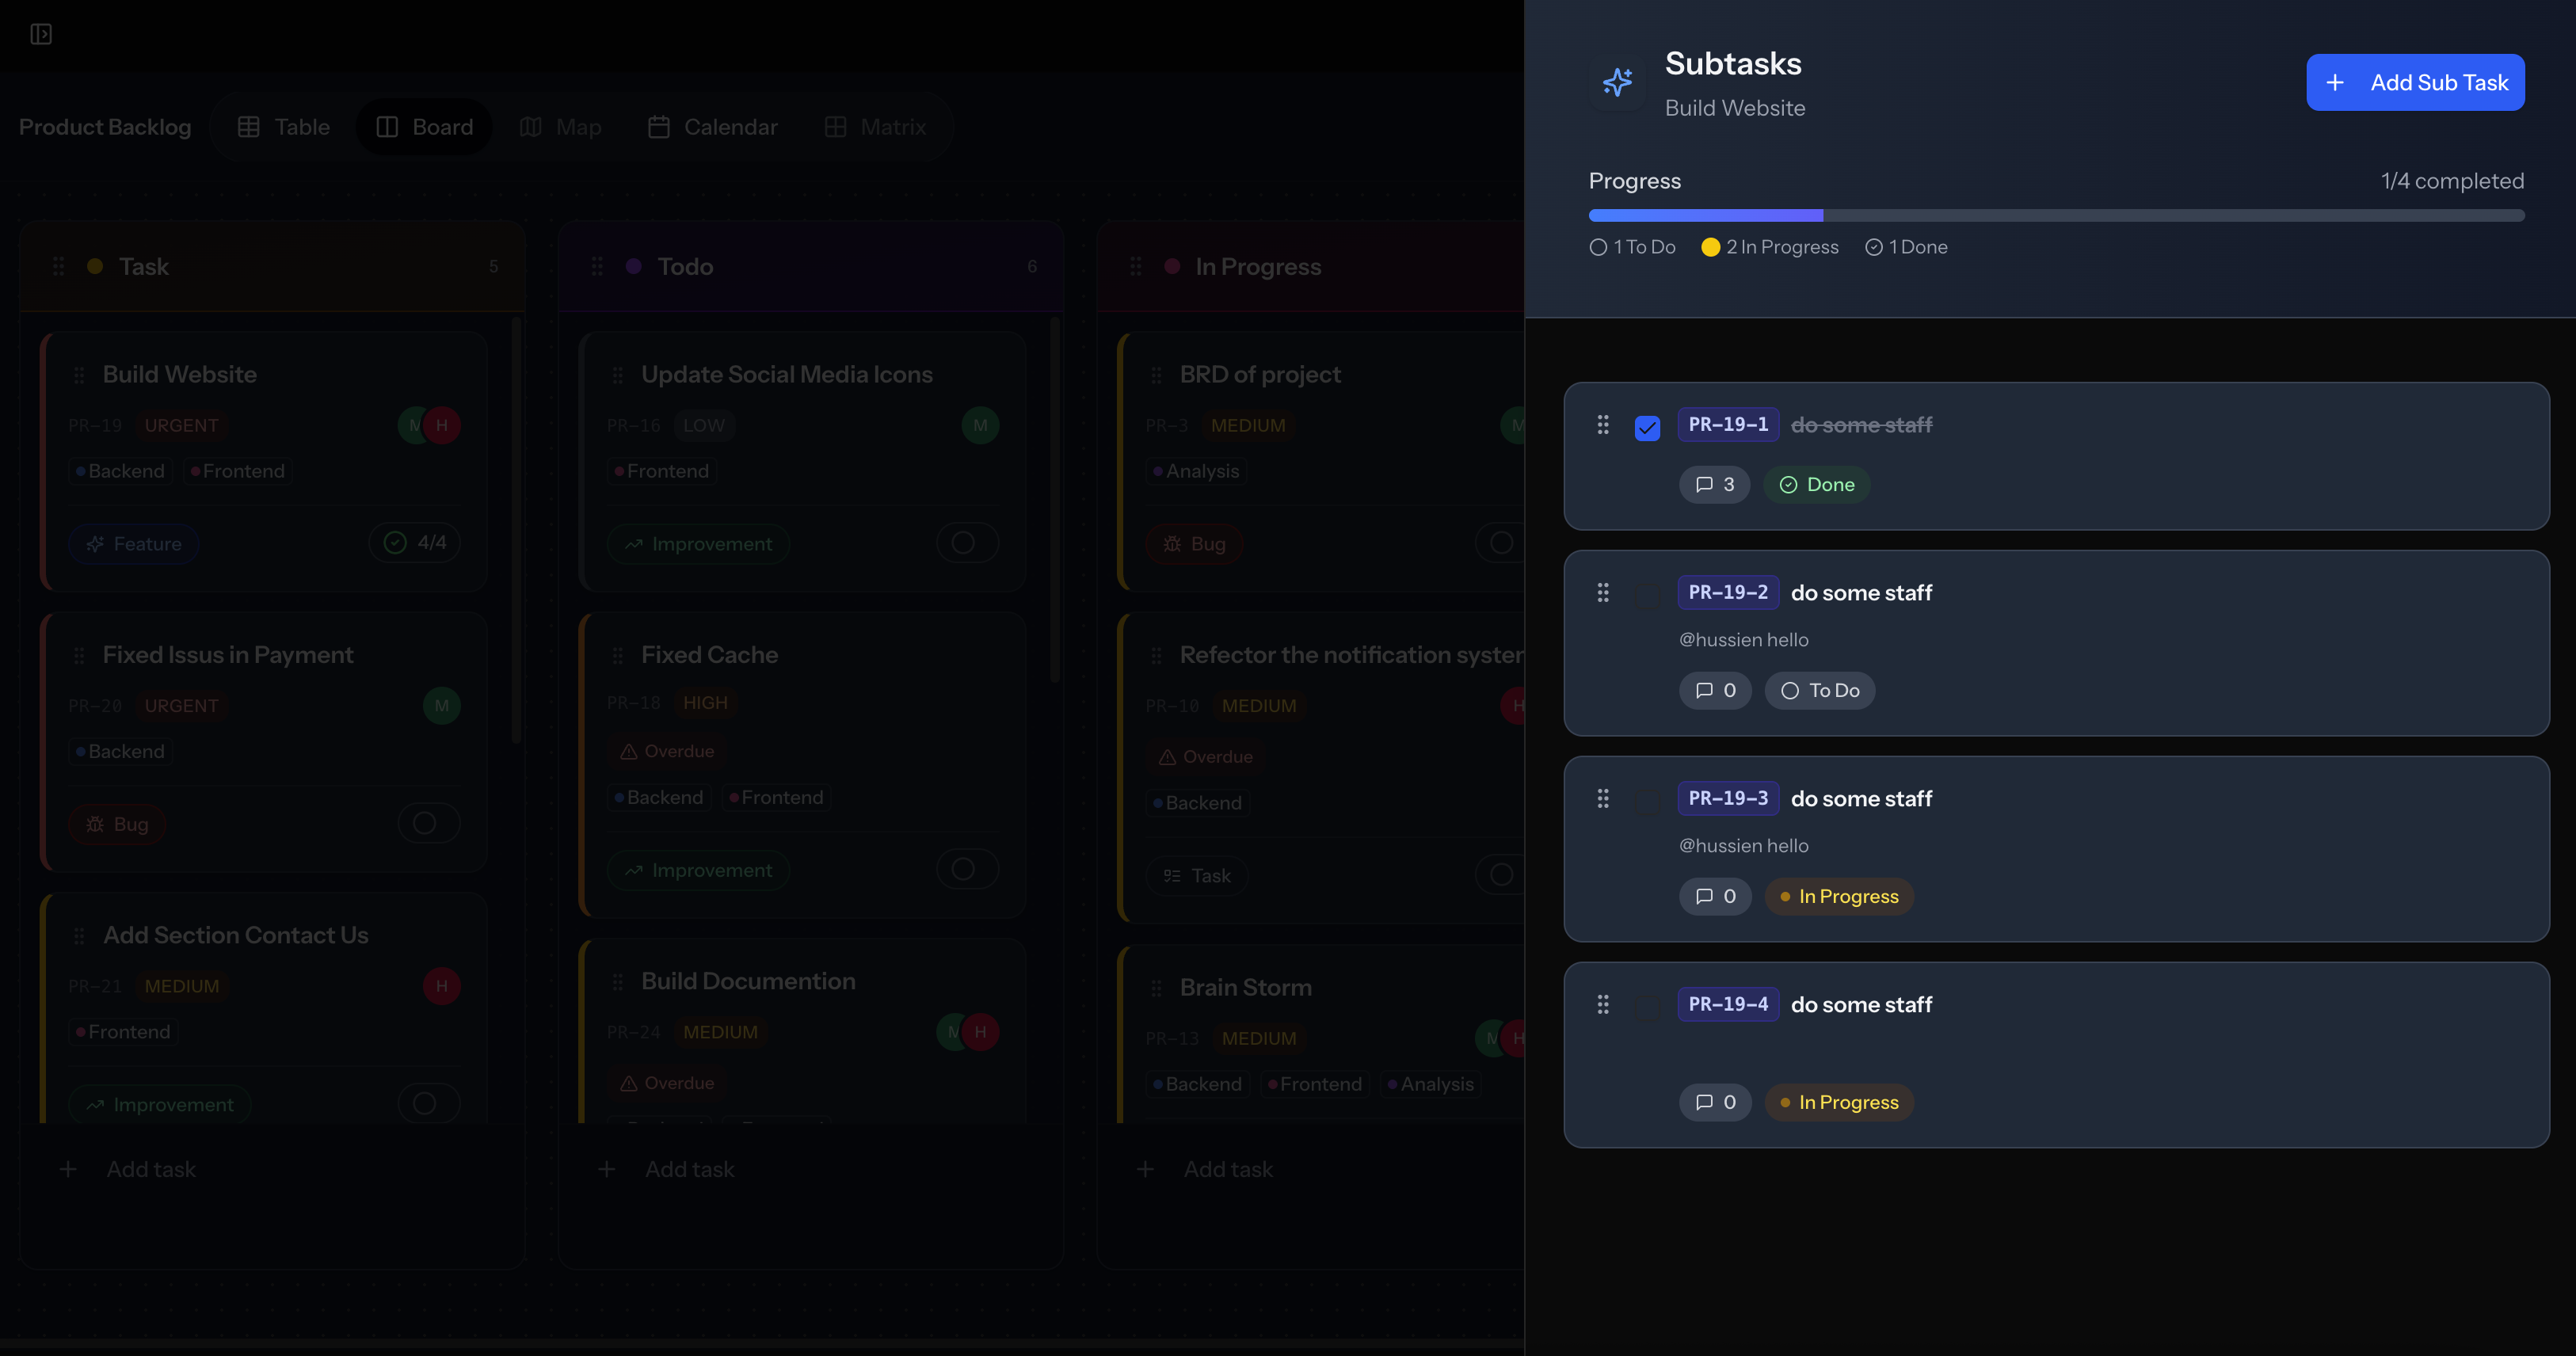Click drag handle for subtask PR-19-3
The image size is (2576, 1356).
coord(1603,798)
